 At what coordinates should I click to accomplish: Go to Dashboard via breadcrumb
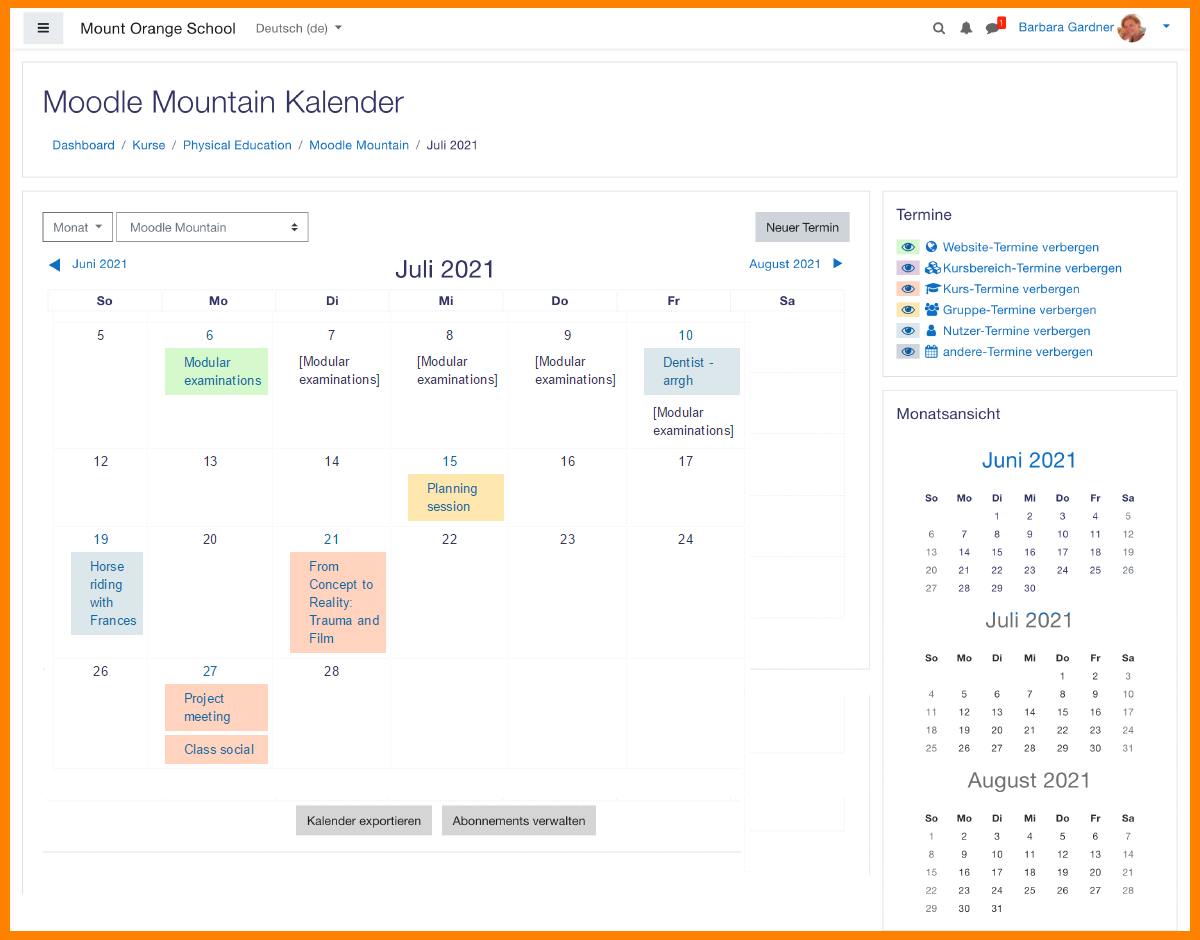[83, 145]
